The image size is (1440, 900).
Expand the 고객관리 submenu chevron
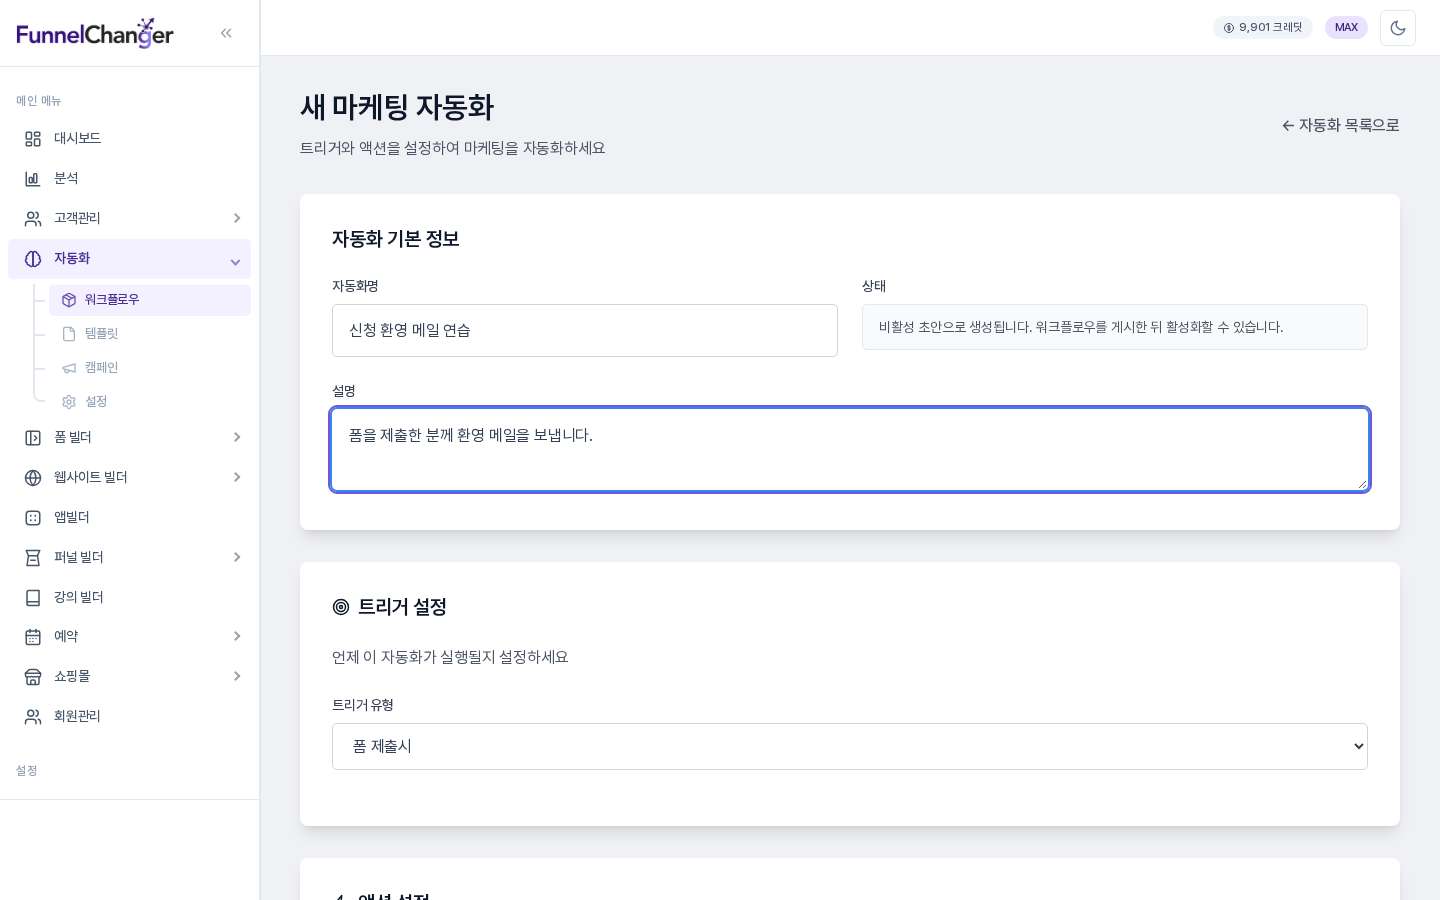[237, 218]
